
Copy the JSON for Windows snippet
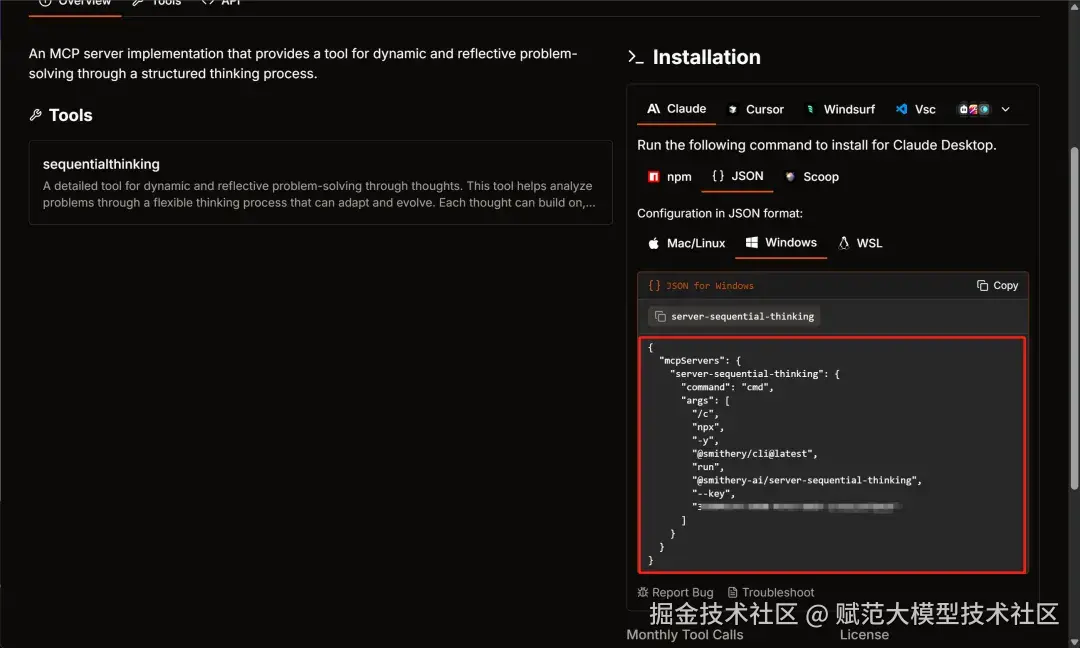[x=997, y=285]
